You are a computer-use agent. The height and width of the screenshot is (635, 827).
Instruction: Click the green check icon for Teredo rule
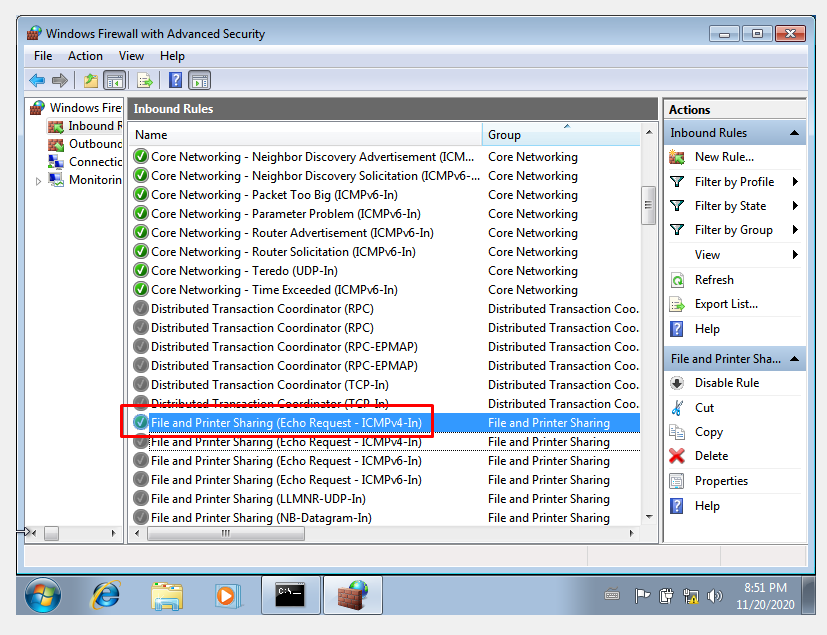[140, 271]
